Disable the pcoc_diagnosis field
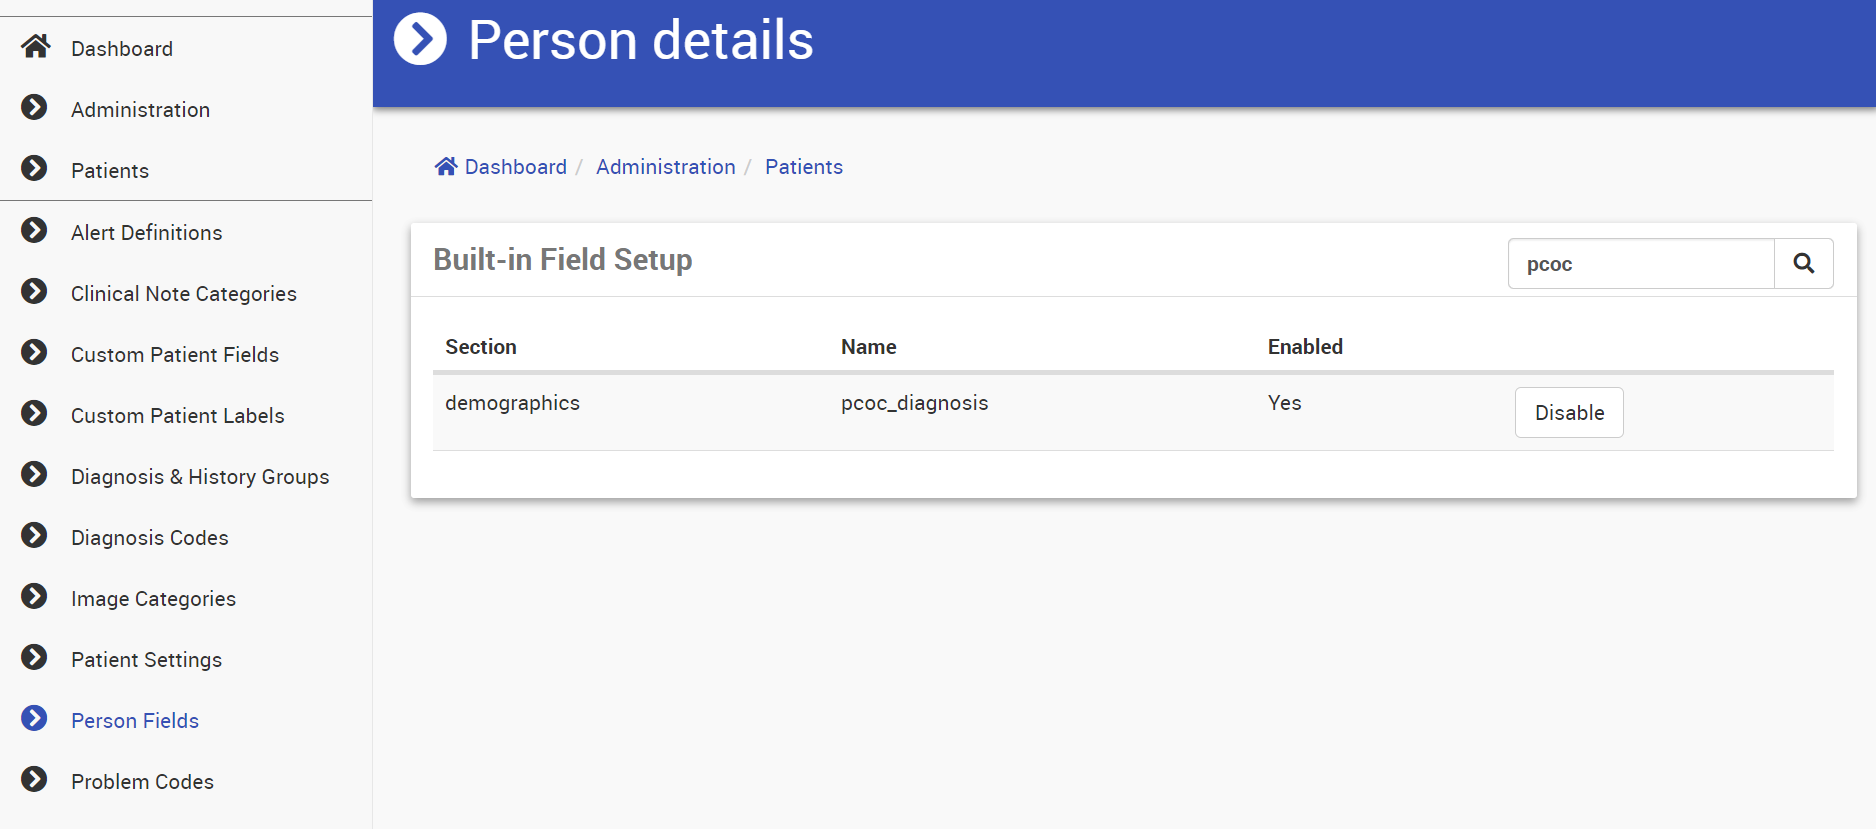1876x829 pixels. click(x=1568, y=412)
